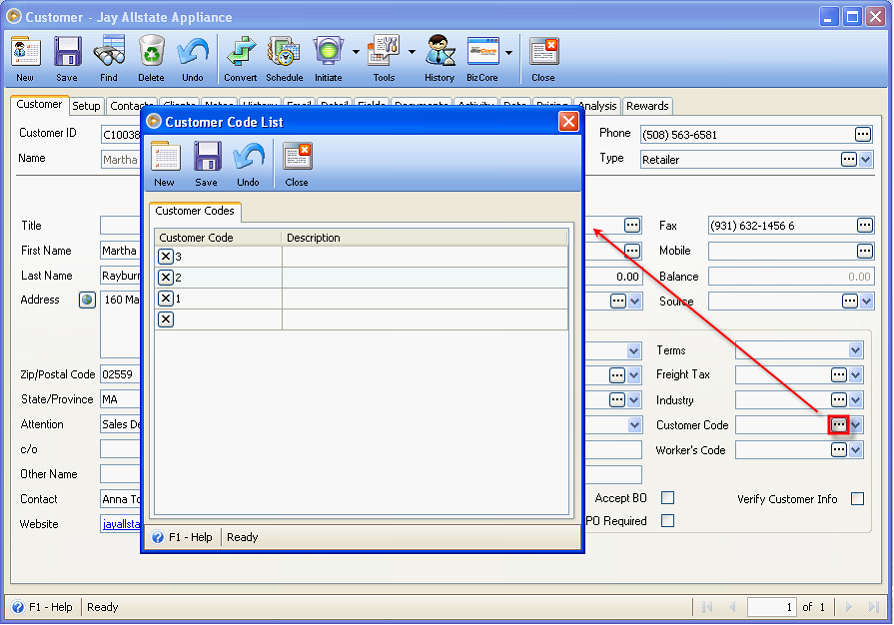Enable Verify Customer Info checkbox

pos(857,499)
